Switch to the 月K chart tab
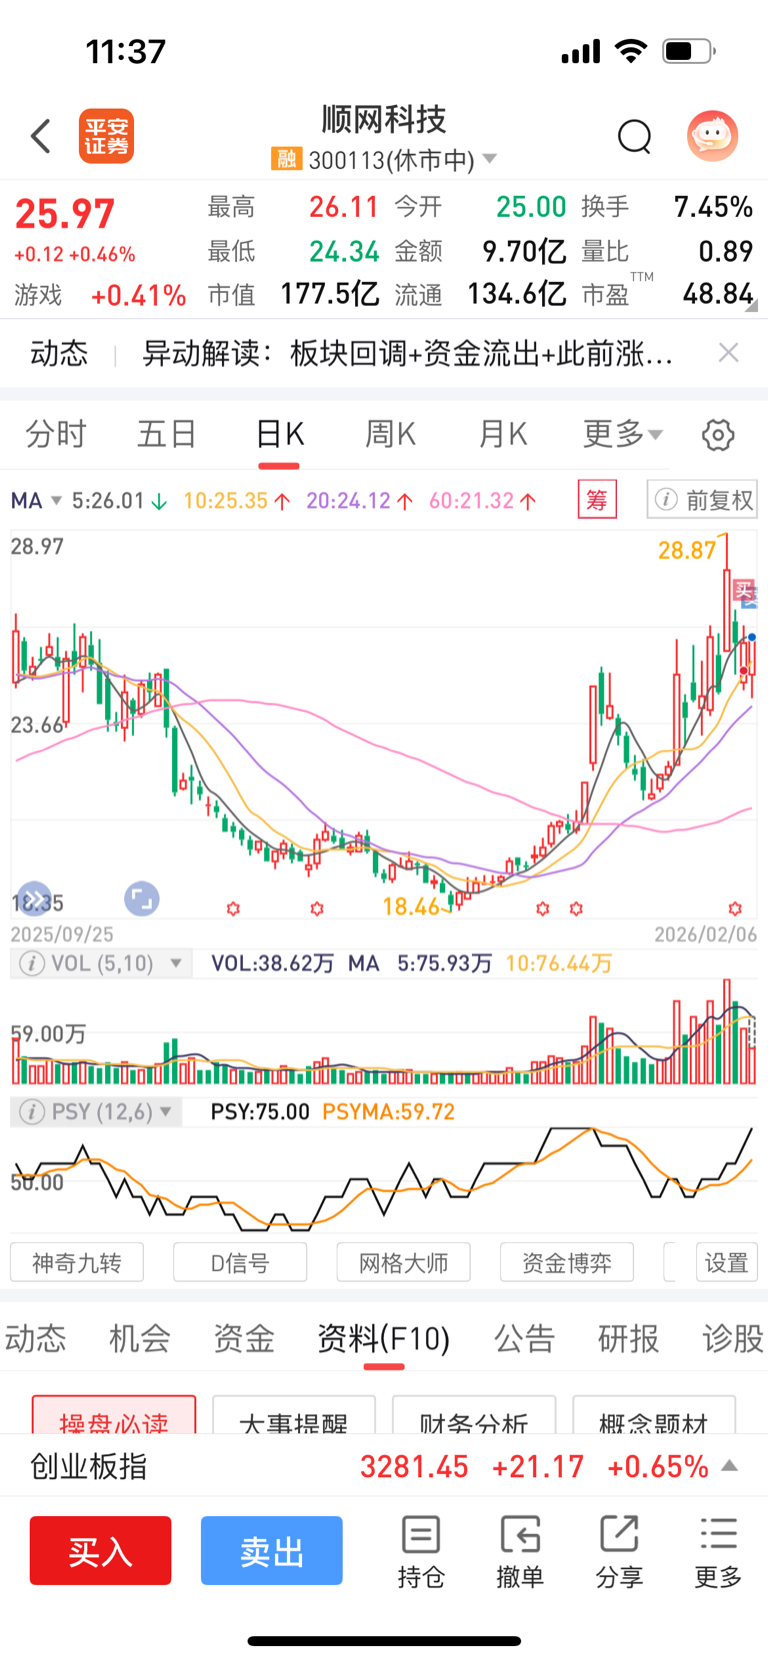 pyautogui.click(x=503, y=434)
